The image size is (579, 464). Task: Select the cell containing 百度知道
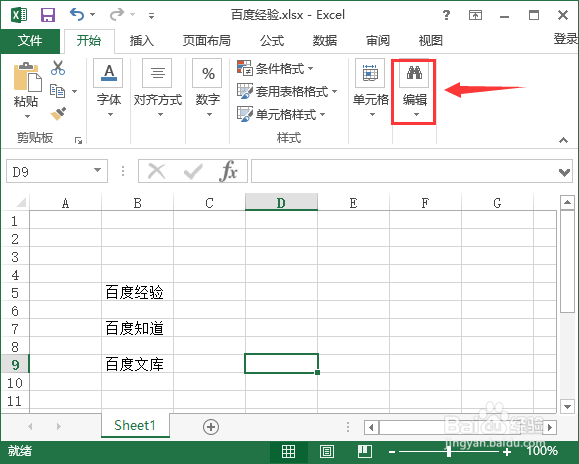[137, 328]
